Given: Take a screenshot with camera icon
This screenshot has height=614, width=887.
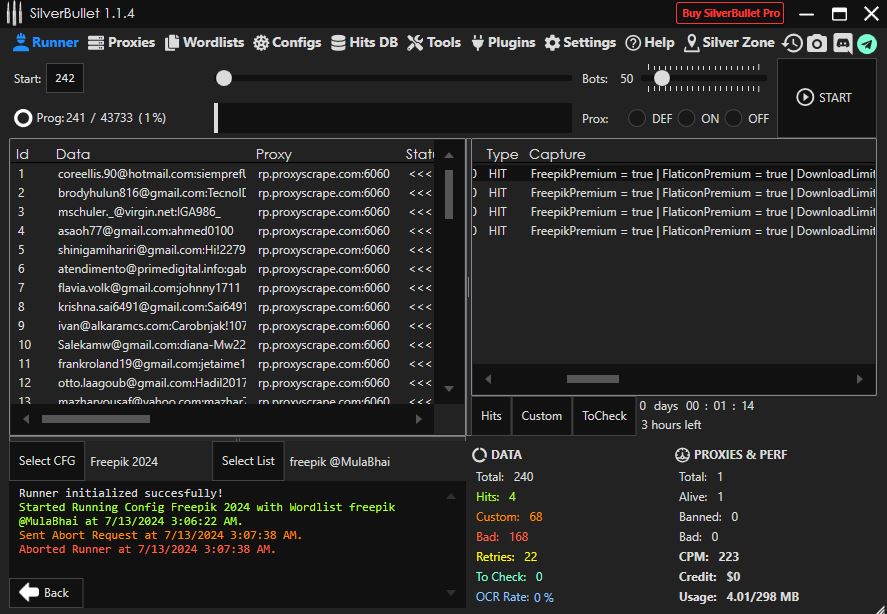Looking at the screenshot, I should coord(816,43).
